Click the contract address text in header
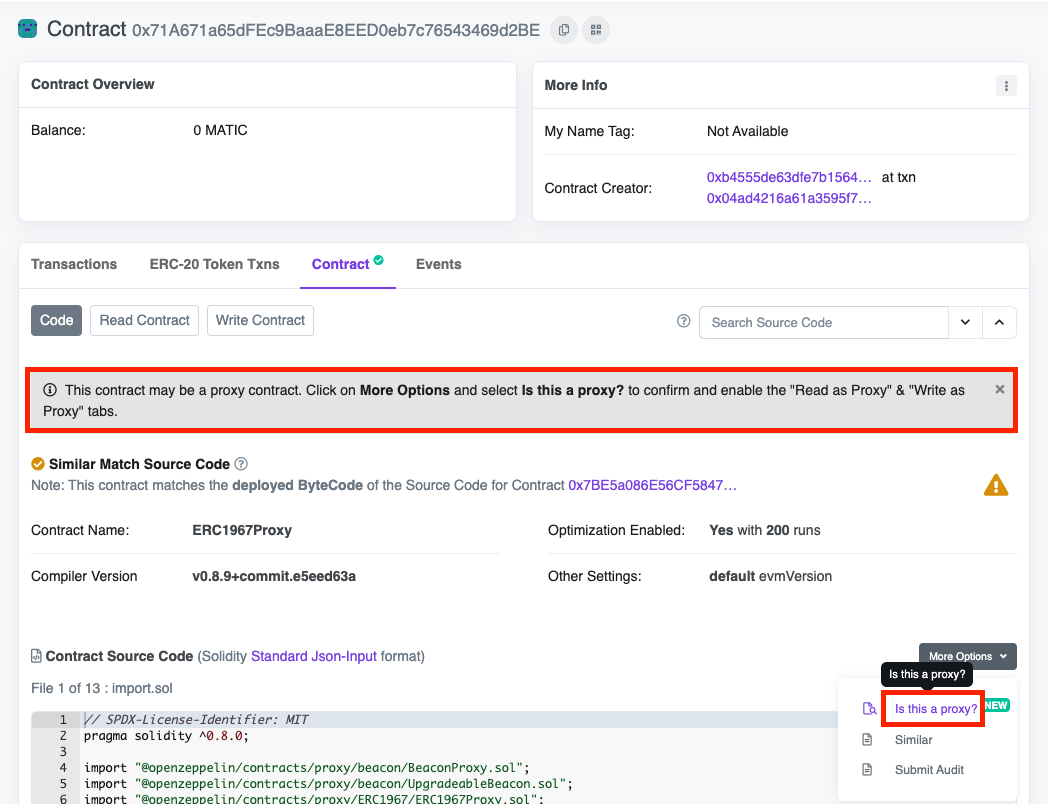1048x804 pixels. coord(336,30)
